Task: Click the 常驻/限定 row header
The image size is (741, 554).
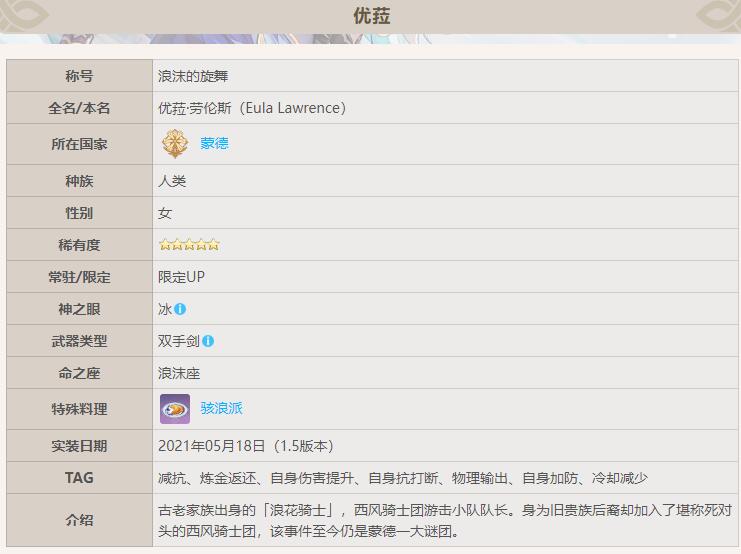Action: tap(79, 277)
